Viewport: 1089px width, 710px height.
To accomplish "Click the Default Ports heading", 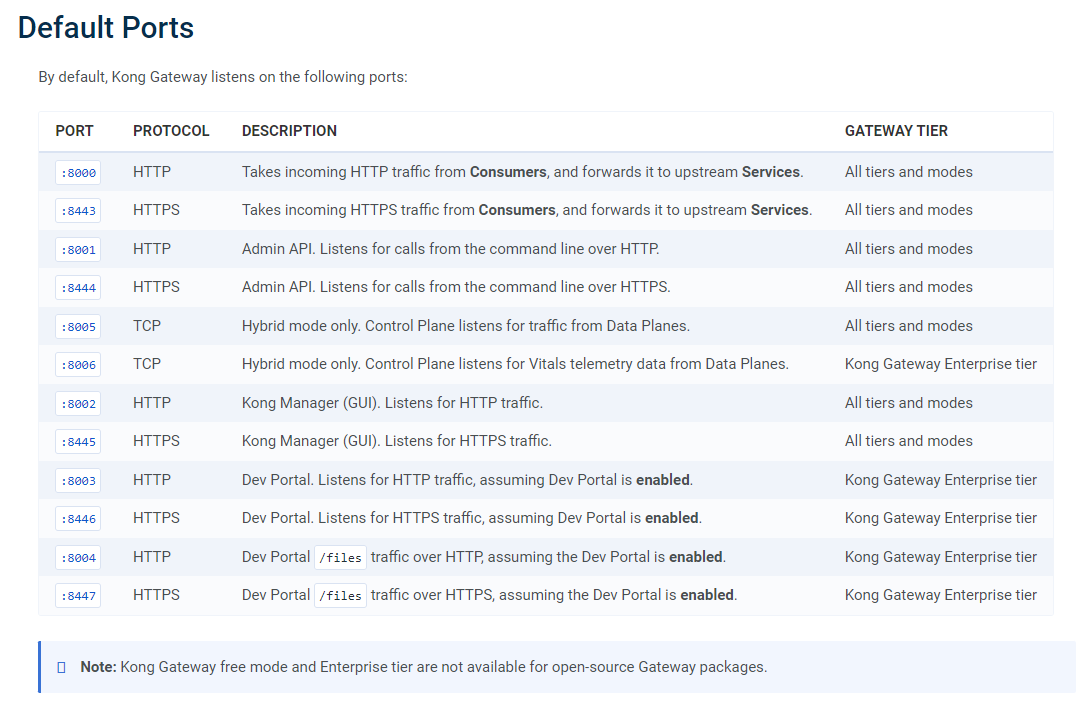I will tap(106, 28).
